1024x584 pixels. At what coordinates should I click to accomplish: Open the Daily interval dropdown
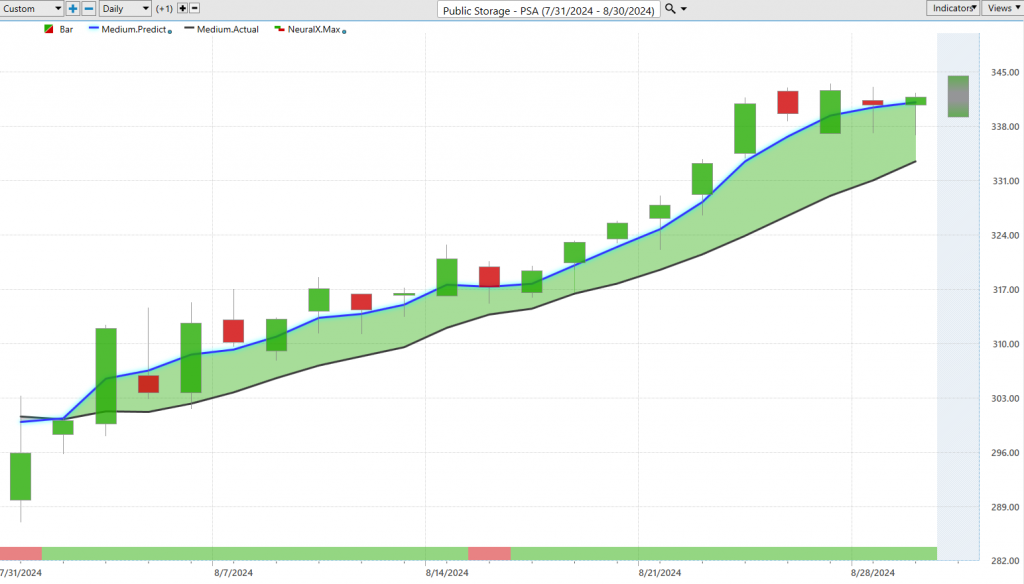[x=125, y=8]
